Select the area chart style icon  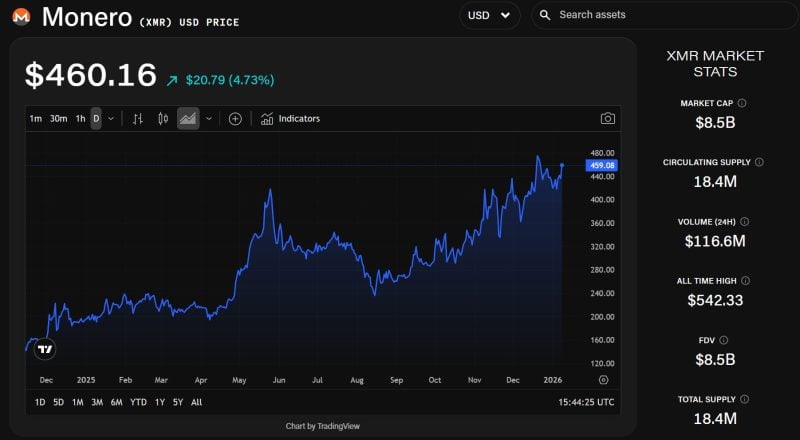tap(188, 119)
